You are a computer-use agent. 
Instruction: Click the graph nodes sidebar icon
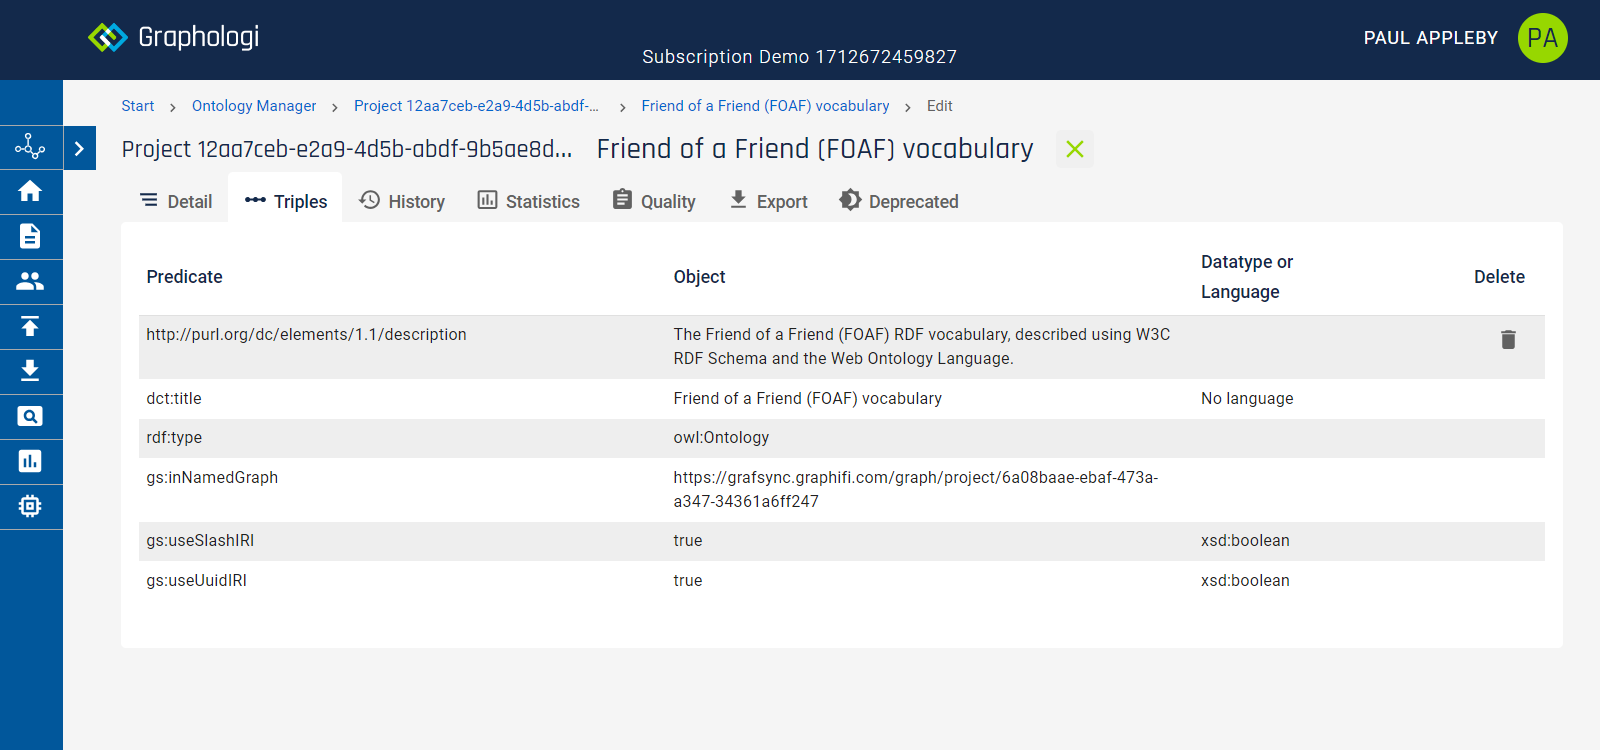(x=30, y=147)
